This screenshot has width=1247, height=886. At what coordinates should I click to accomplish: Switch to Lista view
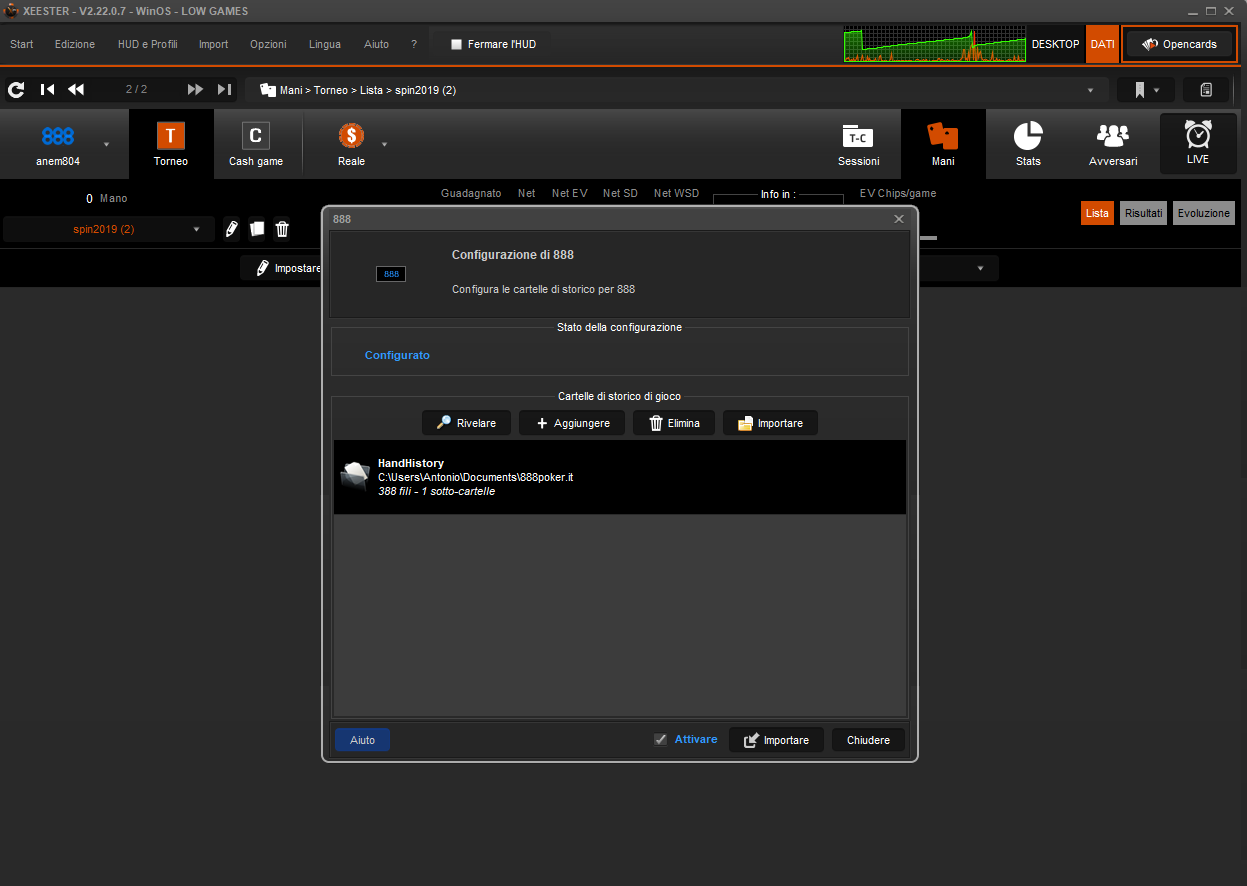(1097, 213)
